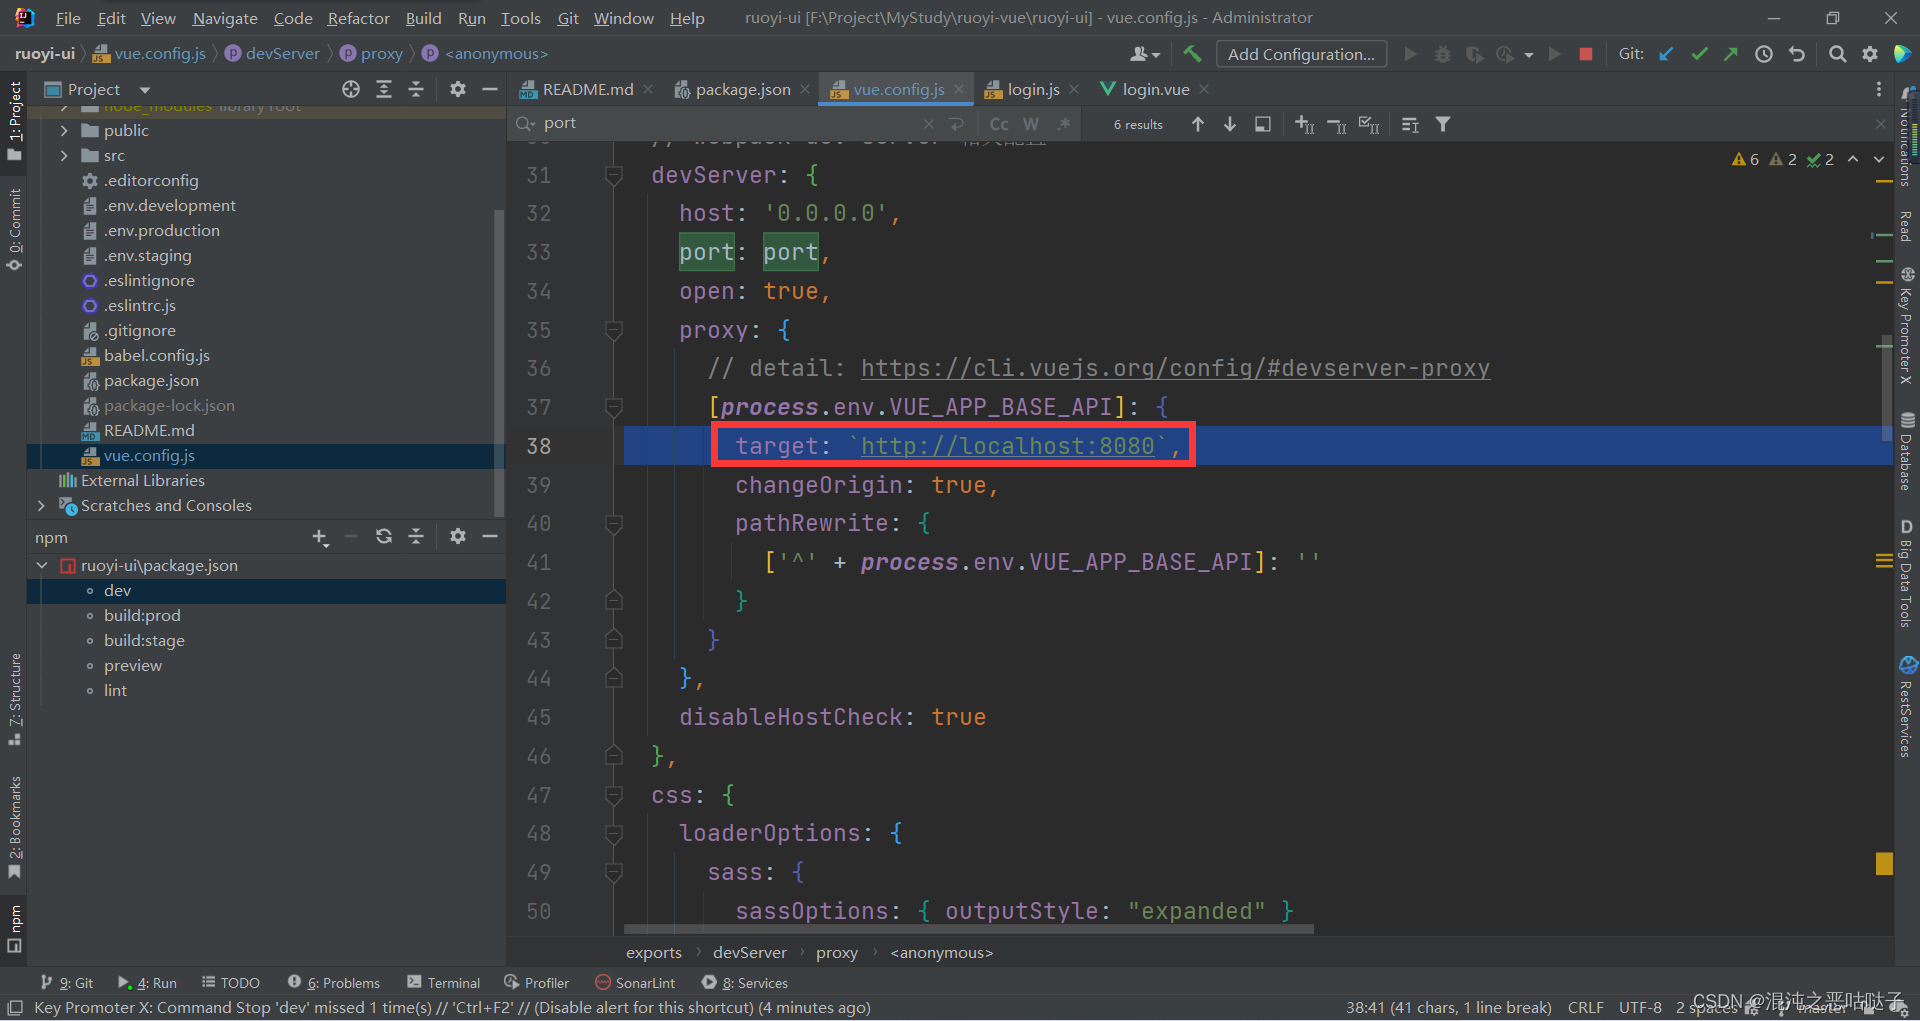Toggle the 2: Bookmarks side tool window
The width and height of the screenshot is (1920, 1021).
tap(14, 827)
